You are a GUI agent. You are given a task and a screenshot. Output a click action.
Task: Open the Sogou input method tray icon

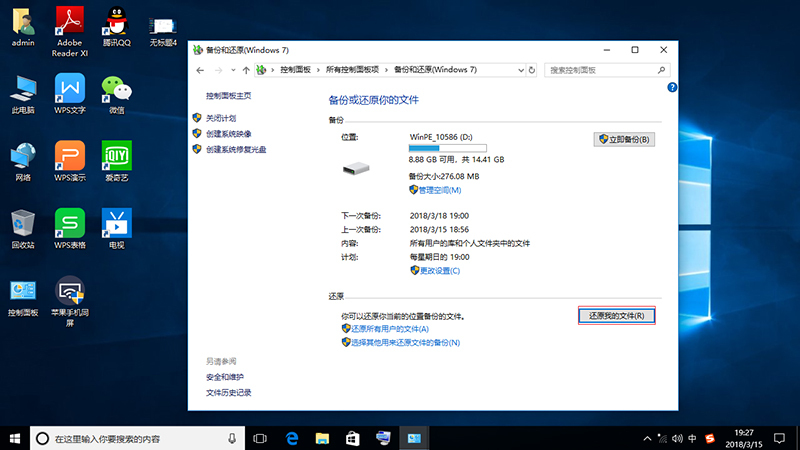click(x=710, y=438)
